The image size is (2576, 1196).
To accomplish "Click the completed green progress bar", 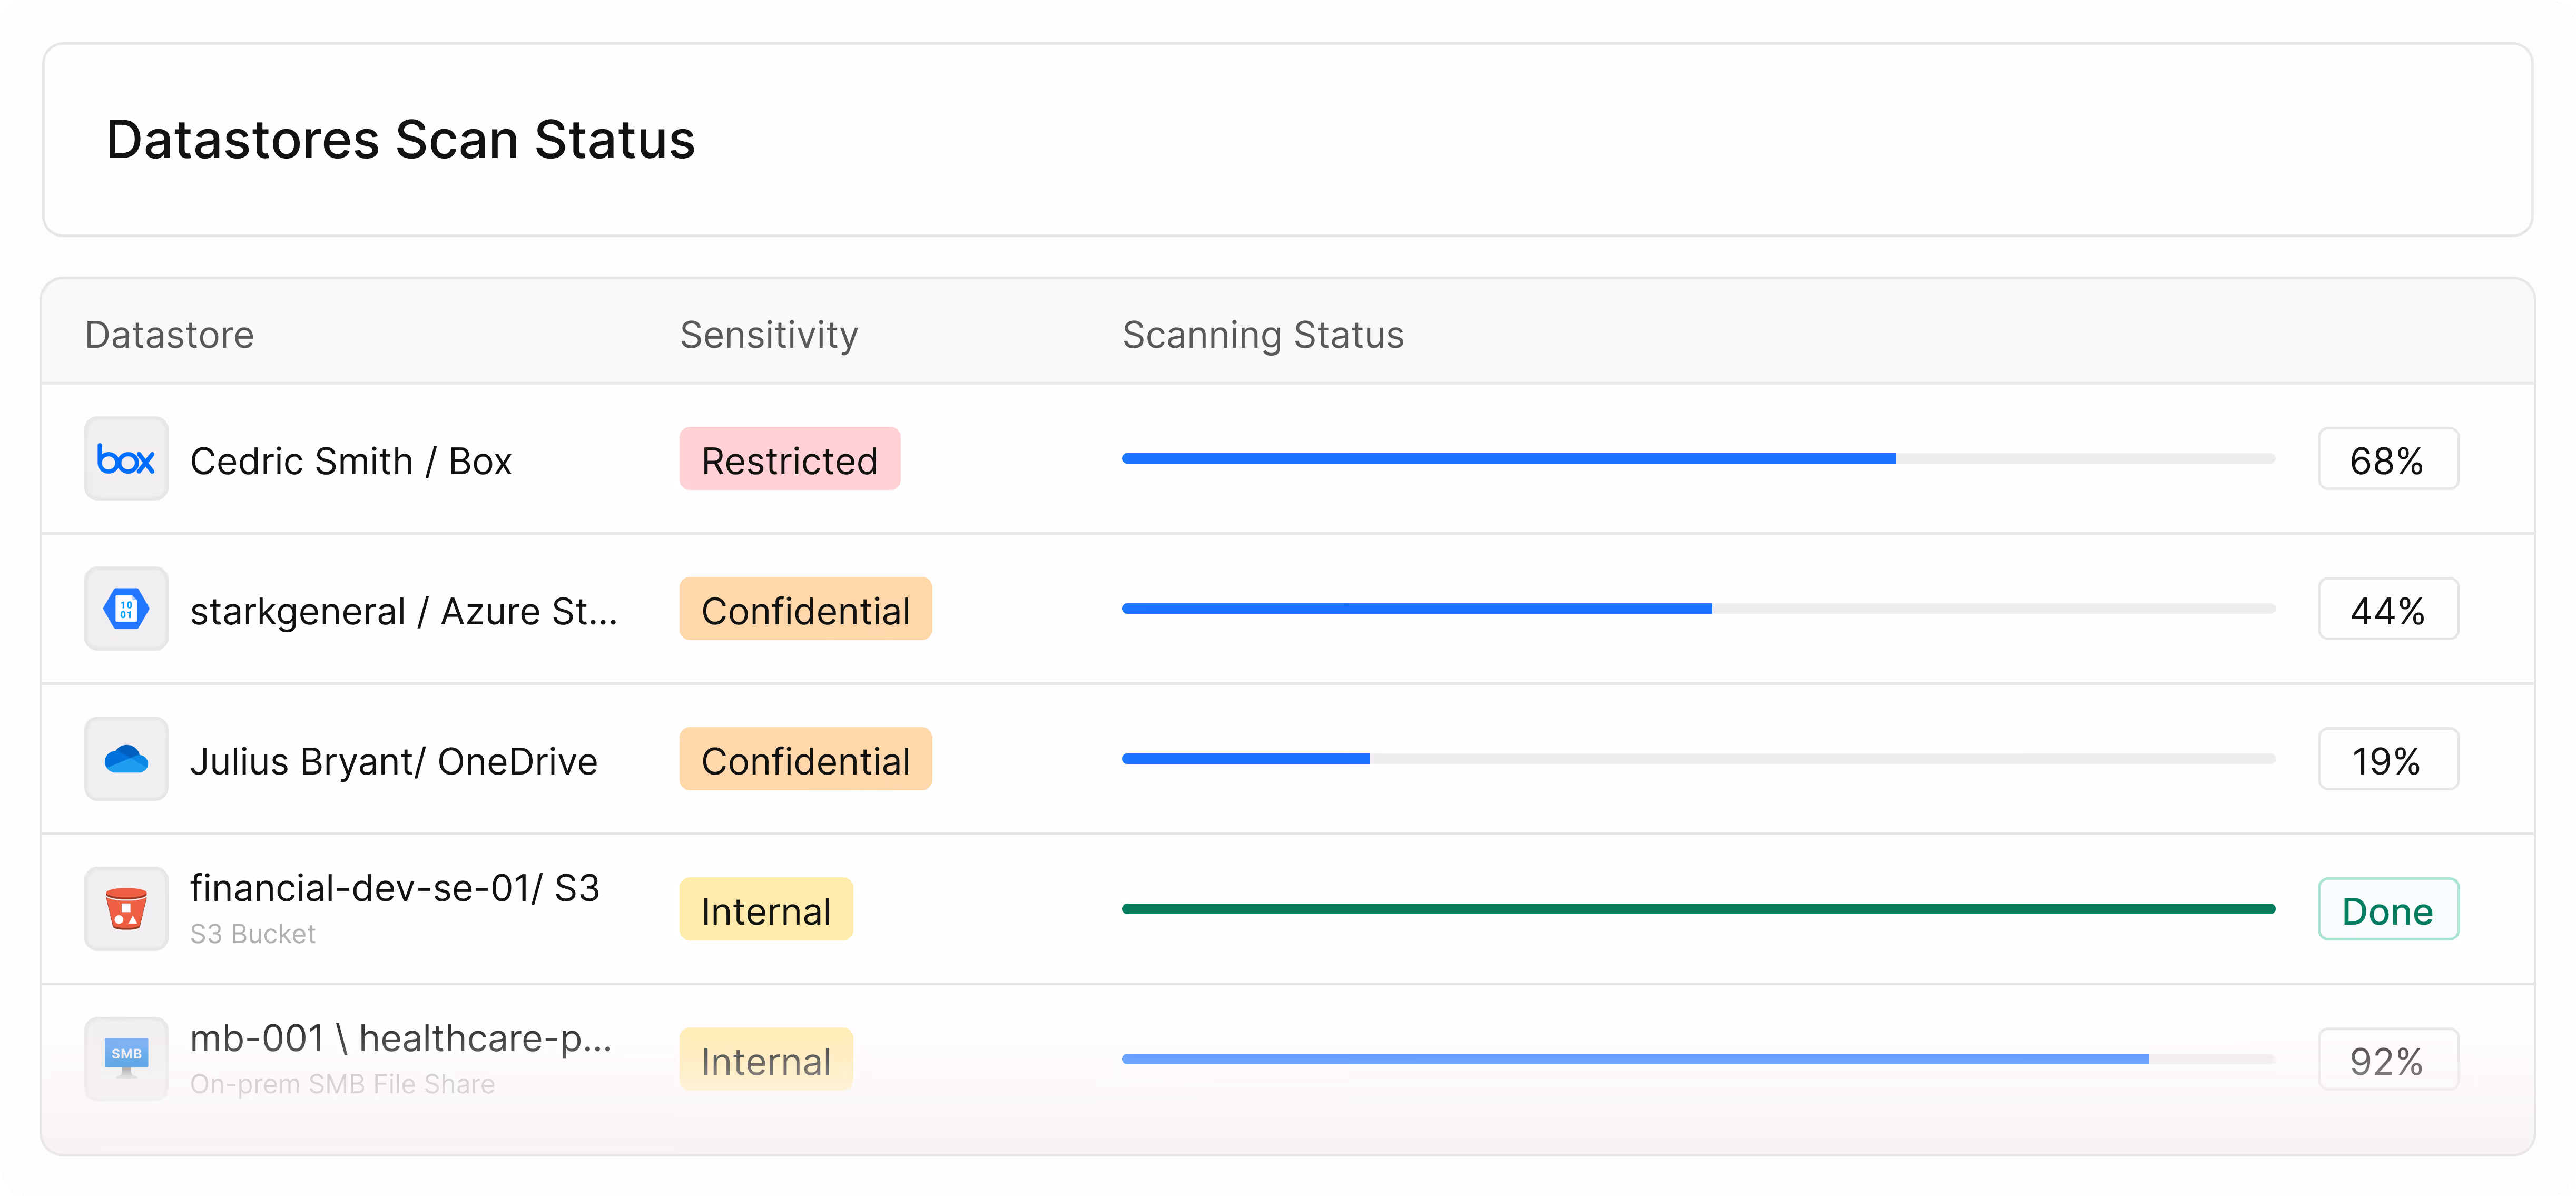I will (1697, 909).
